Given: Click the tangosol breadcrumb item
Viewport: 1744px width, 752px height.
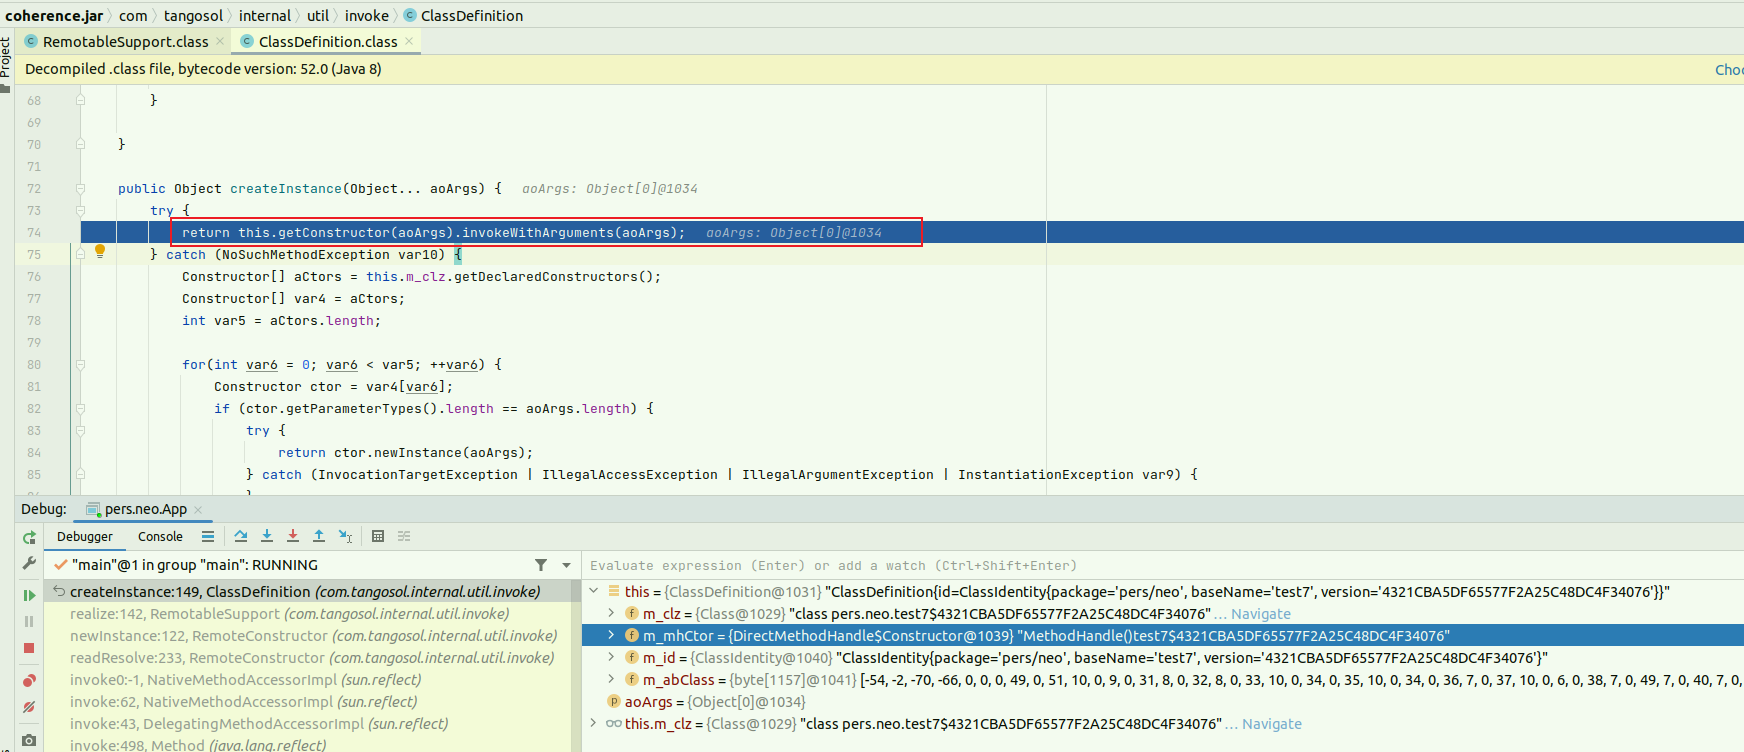Looking at the screenshot, I should pos(193,16).
